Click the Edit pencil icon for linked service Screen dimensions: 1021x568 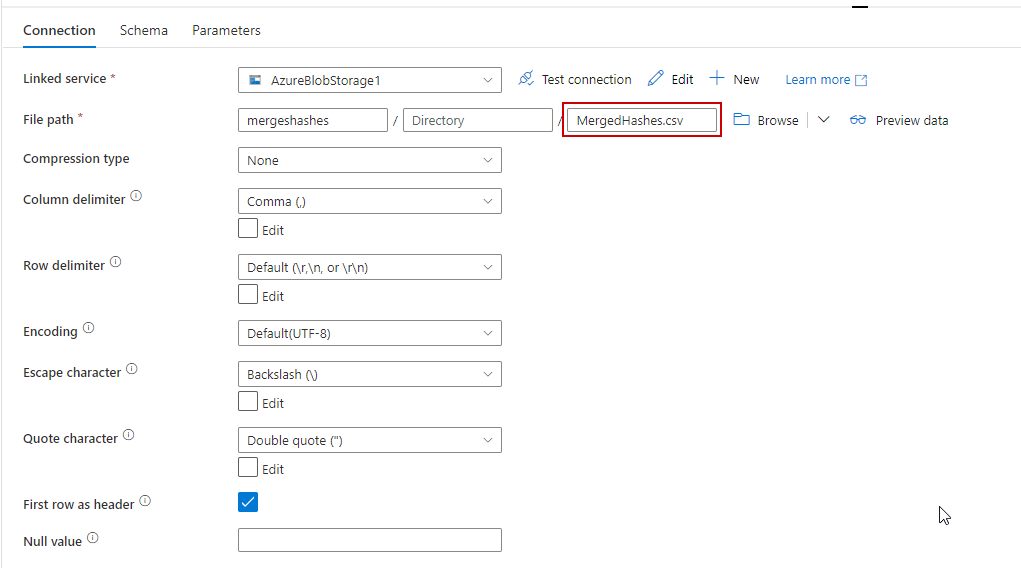tap(656, 79)
